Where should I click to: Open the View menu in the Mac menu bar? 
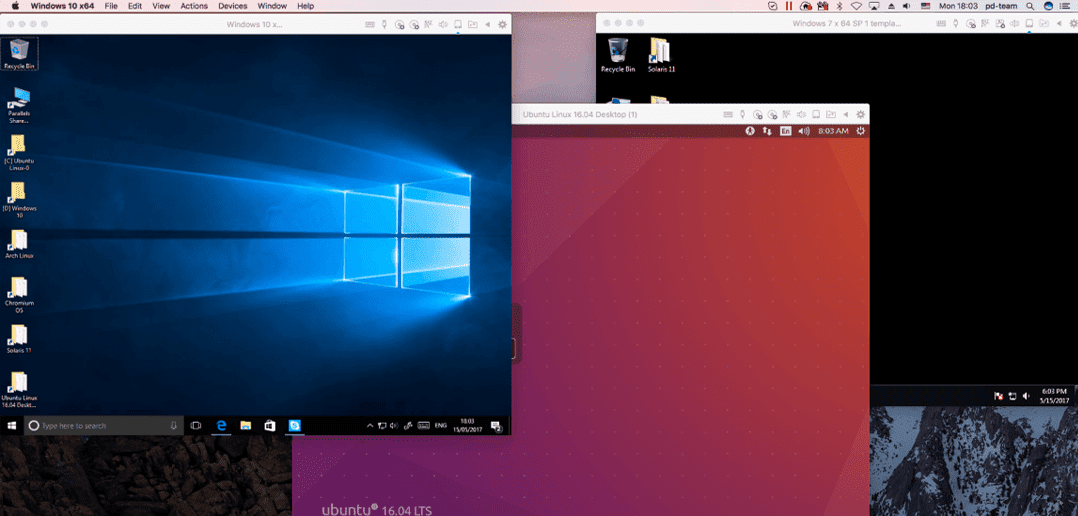[x=161, y=6]
